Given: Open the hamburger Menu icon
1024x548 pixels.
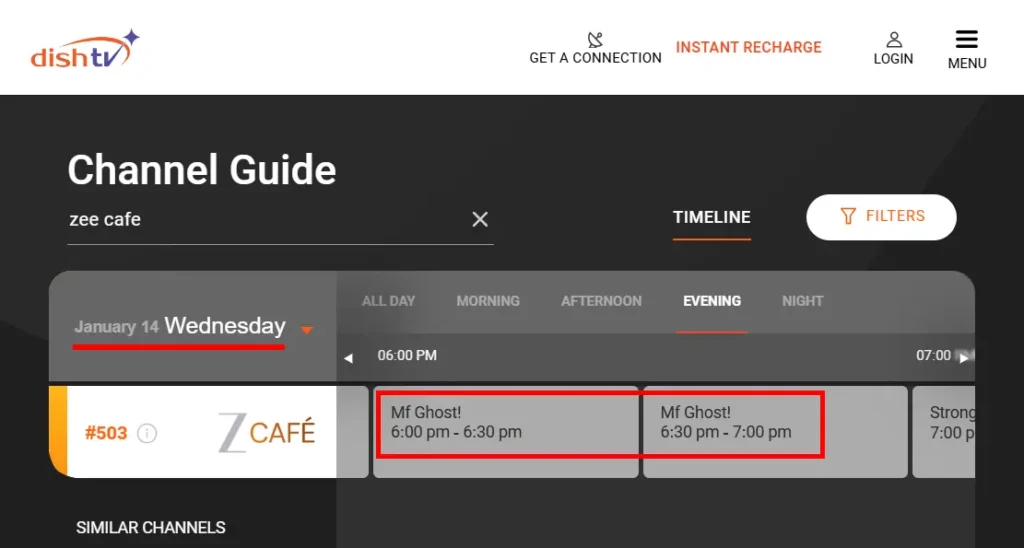Looking at the screenshot, I should click(967, 39).
